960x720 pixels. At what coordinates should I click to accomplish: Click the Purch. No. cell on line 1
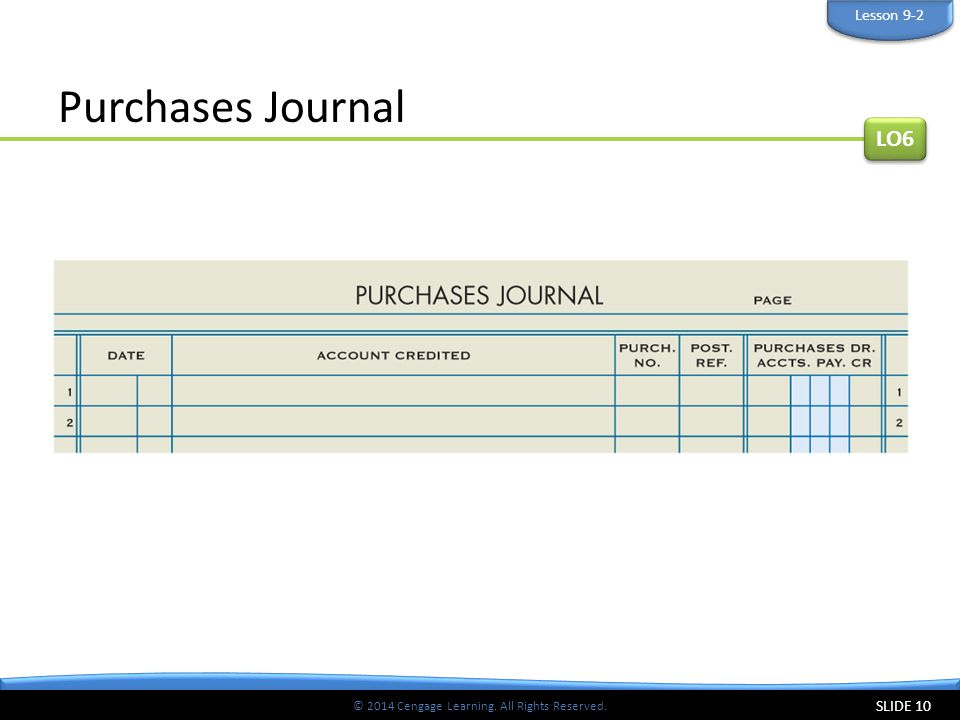coord(647,391)
